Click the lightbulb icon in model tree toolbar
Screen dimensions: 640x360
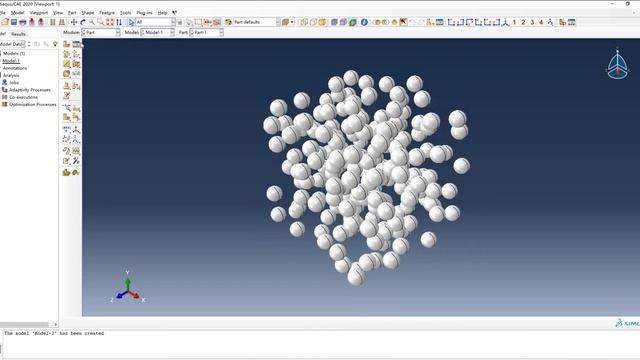(55, 44)
